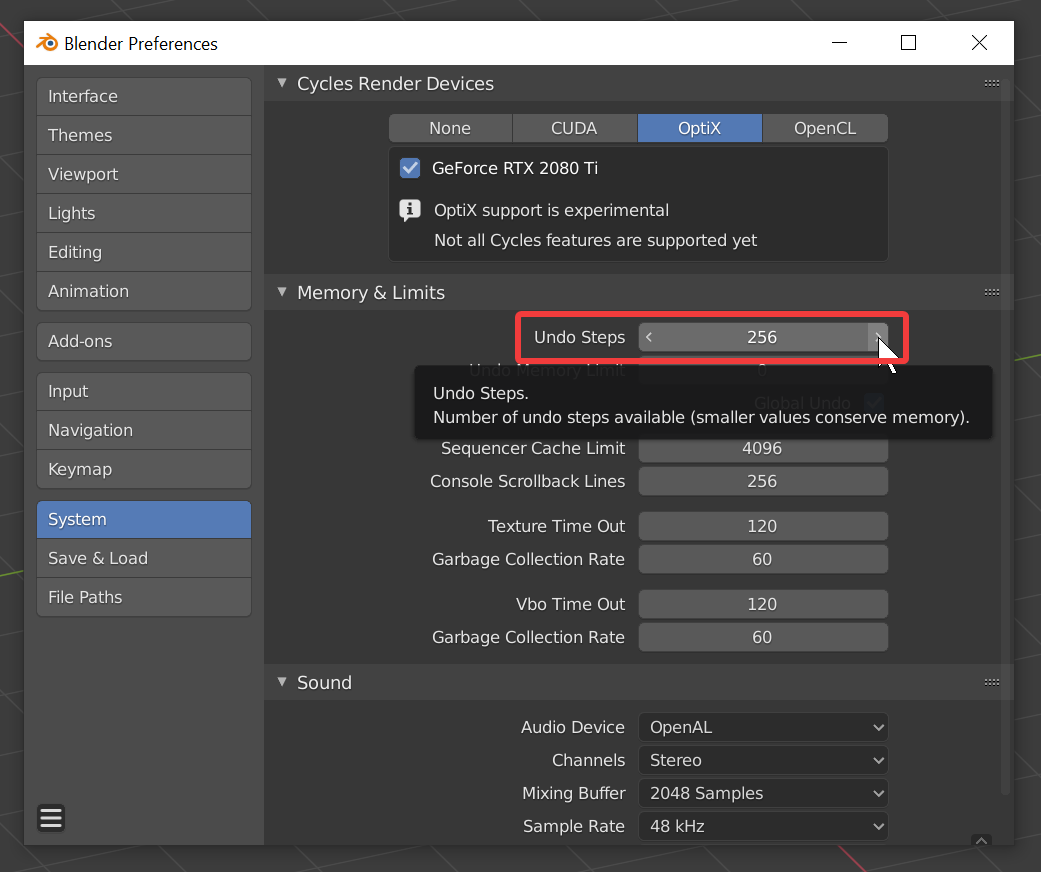Click the 'Audio Device' label
1041x872 pixels.
click(573, 727)
